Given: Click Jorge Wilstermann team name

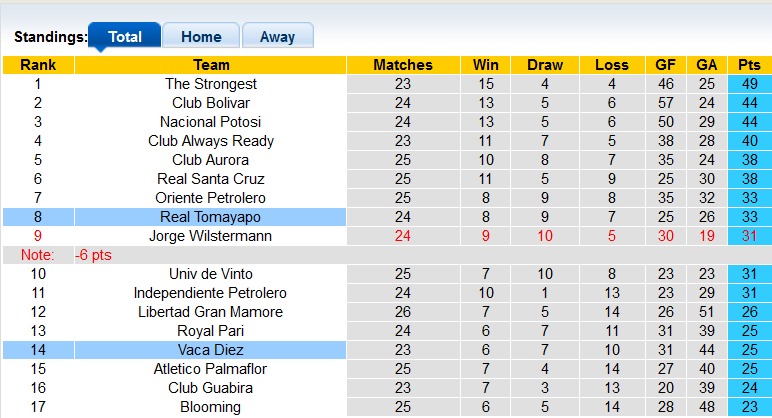Looking at the screenshot, I should pos(211,236).
